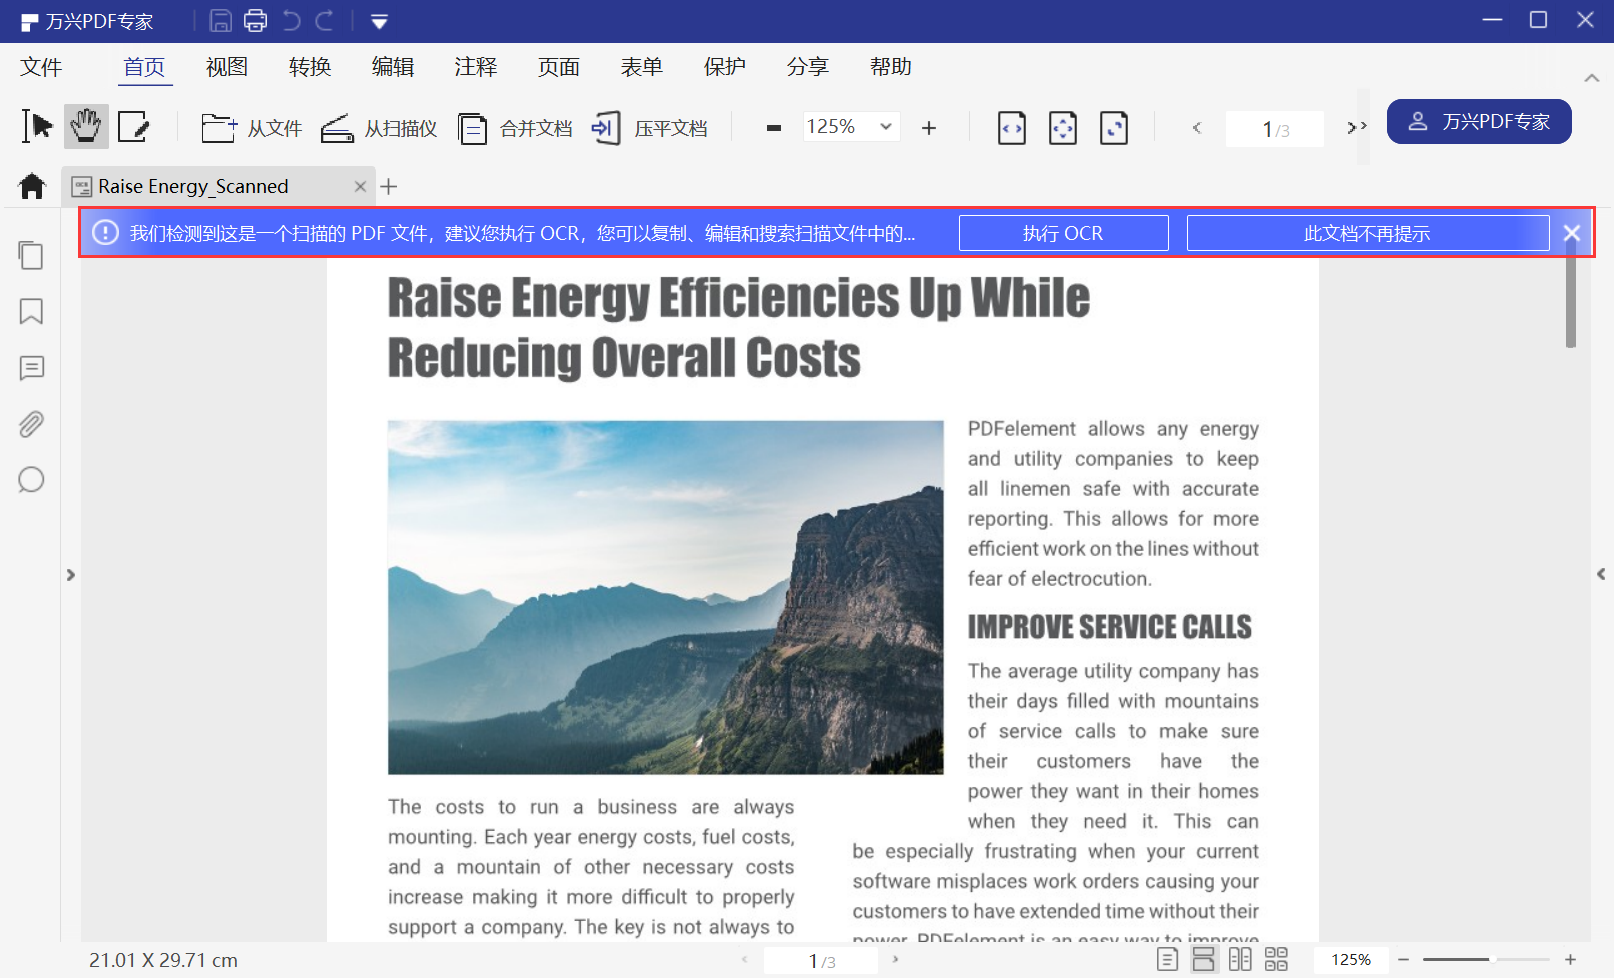Open the page thumbnails panel

click(x=31, y=256)
